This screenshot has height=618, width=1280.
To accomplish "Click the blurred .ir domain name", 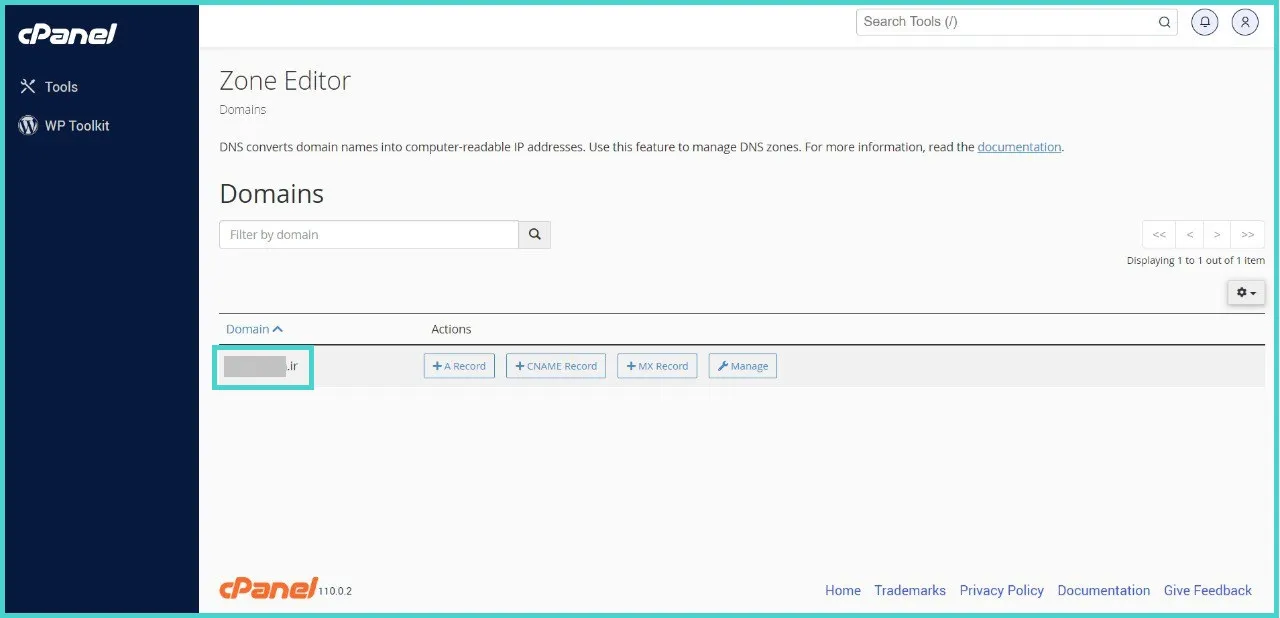I will 262,366.
